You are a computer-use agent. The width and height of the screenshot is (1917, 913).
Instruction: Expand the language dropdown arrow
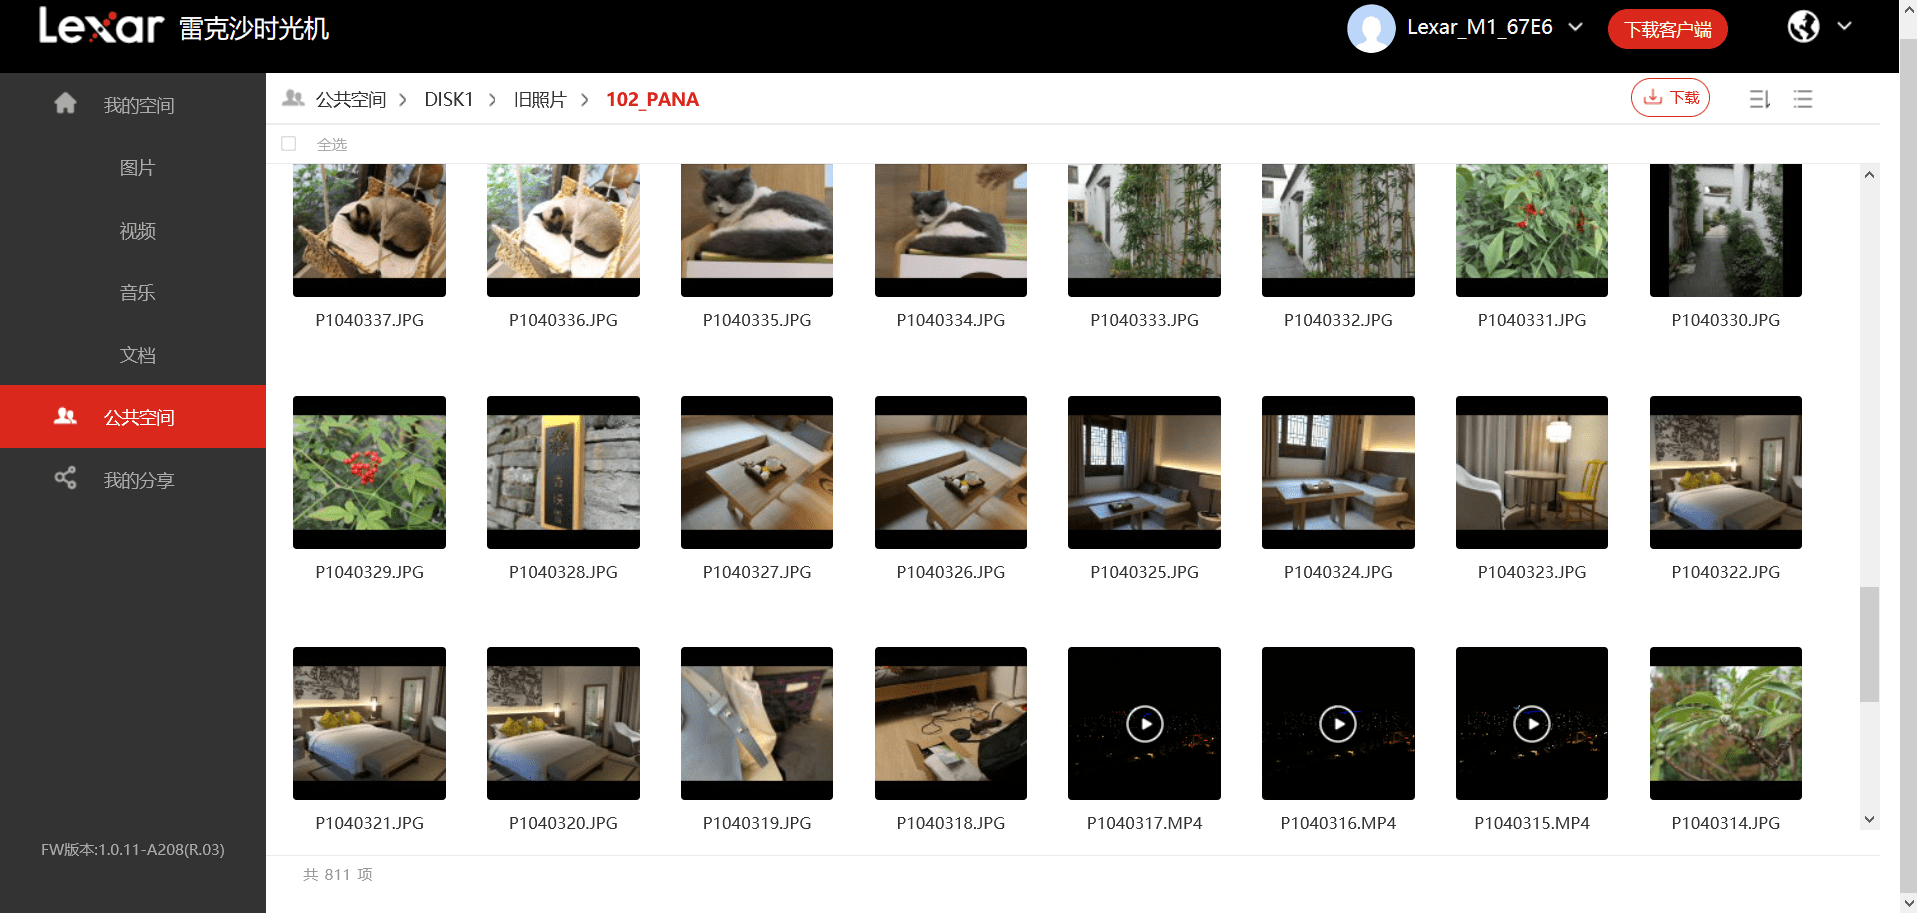[1845, 26]
